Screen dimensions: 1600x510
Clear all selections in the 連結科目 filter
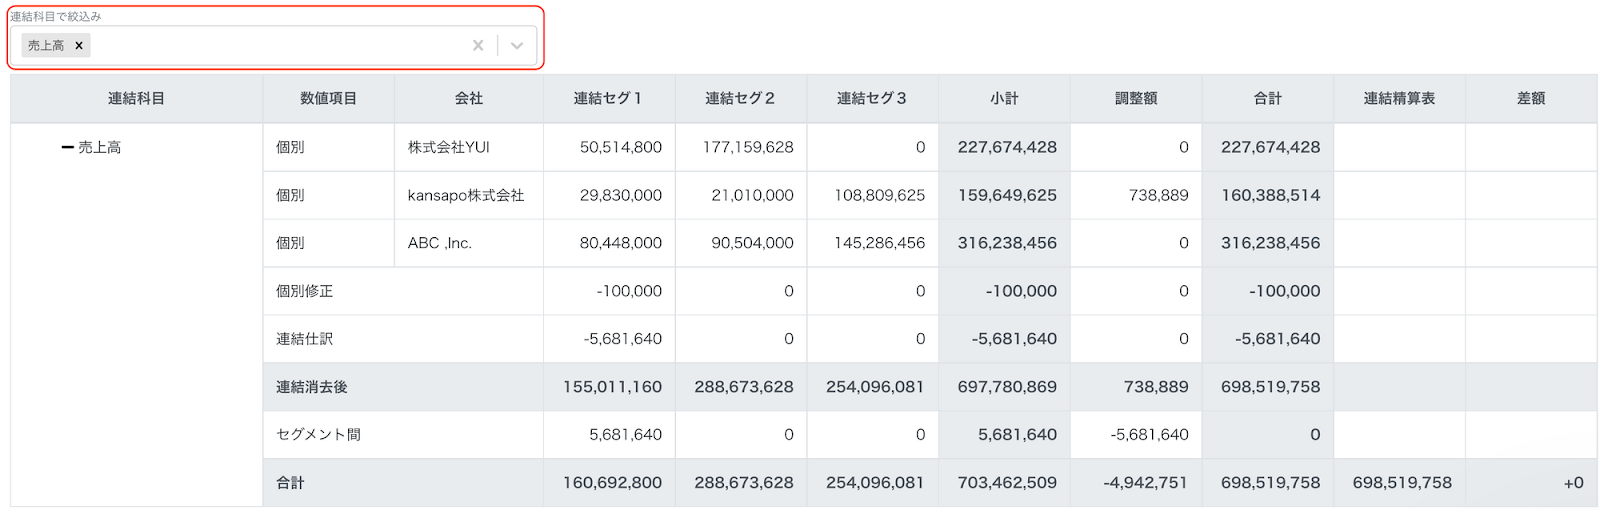coord(478,46)
